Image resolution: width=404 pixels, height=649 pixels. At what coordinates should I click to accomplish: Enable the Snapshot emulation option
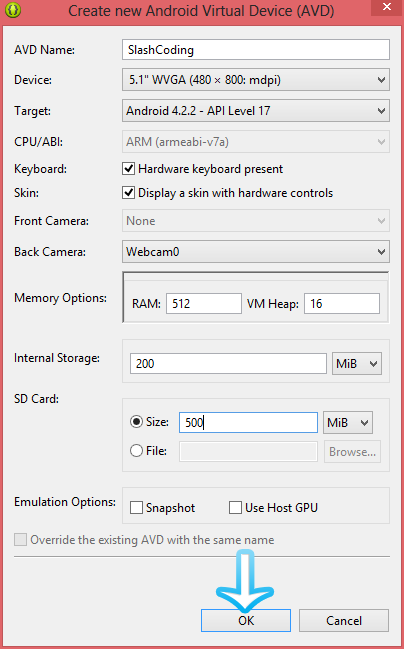click(x=136, y=508)
